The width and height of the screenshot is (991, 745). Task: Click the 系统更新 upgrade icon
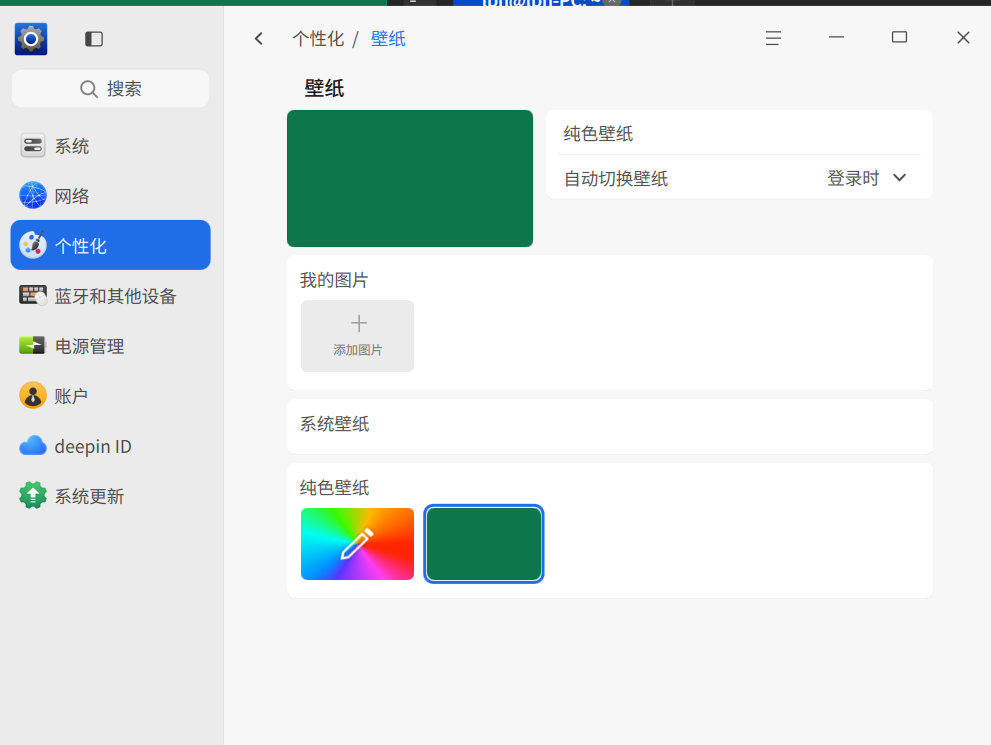click(32, 496)
